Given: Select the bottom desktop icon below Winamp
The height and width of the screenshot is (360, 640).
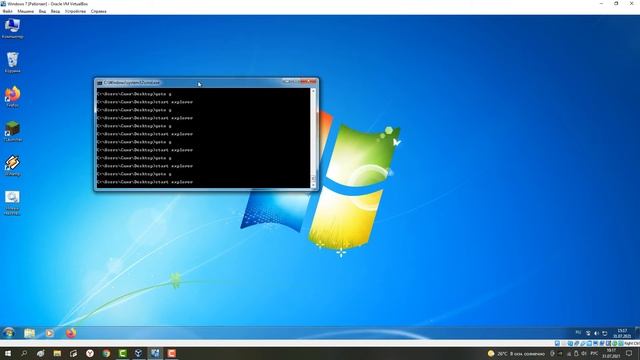Looking at the screenshot, I should [x=12, y=203].
